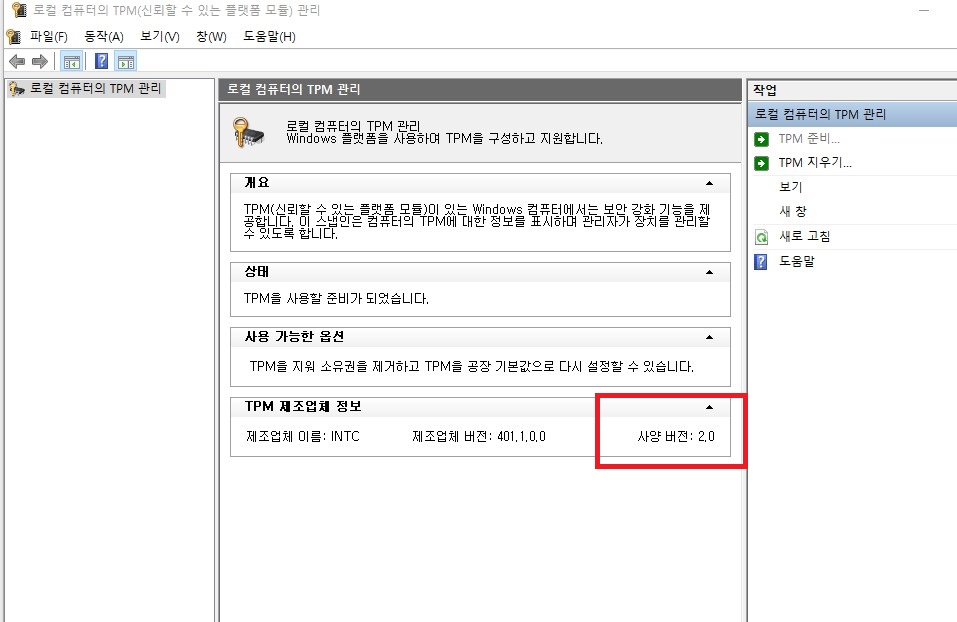Viewport: 957px width, 622px height.
Task: Select 로컬 컴퓨터의 TPM 관리 tree node
Action: [x=87, y=89]
